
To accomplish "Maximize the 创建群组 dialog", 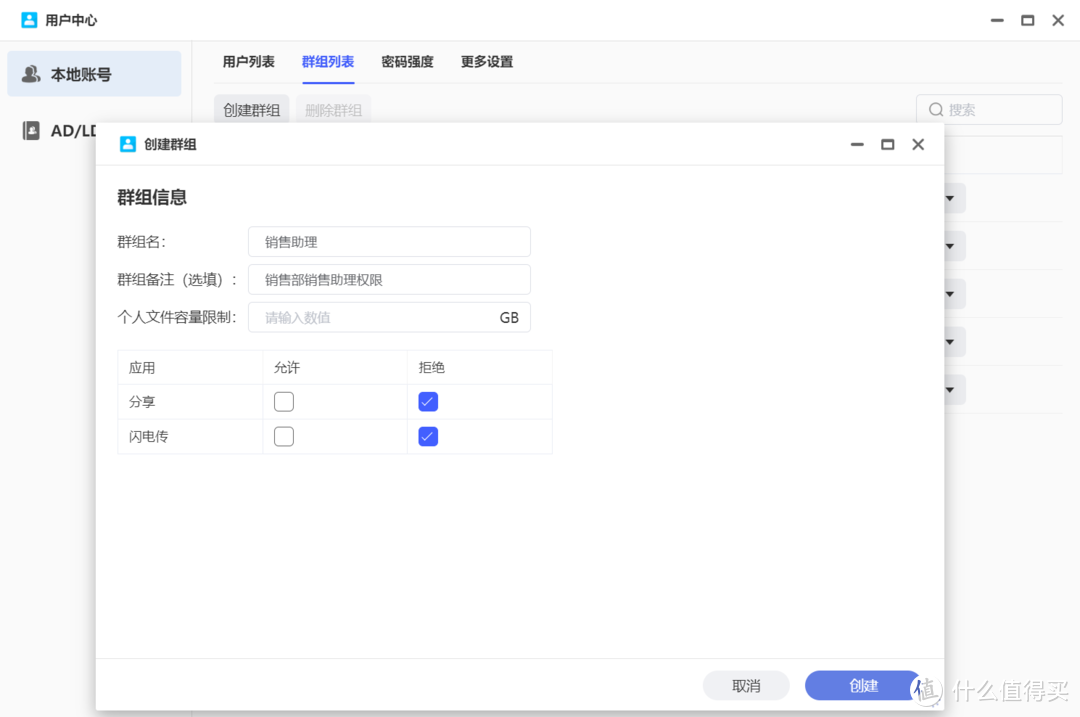I will (887, 144).
